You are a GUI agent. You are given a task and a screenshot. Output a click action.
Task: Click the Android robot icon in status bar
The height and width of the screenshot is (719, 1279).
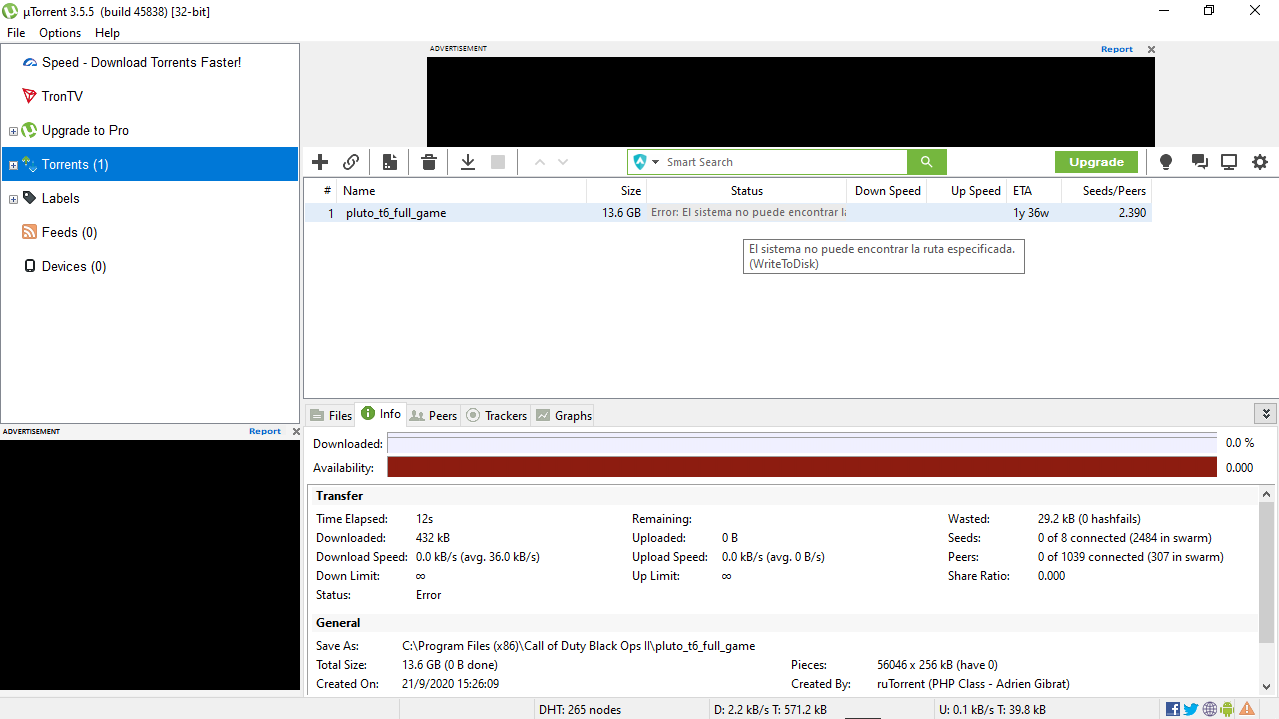pyautogui.click(x=1228, y=709)
